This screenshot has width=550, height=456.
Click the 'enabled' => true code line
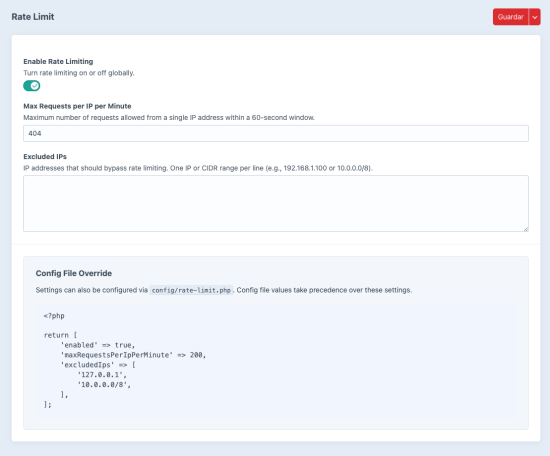[98, 345]
